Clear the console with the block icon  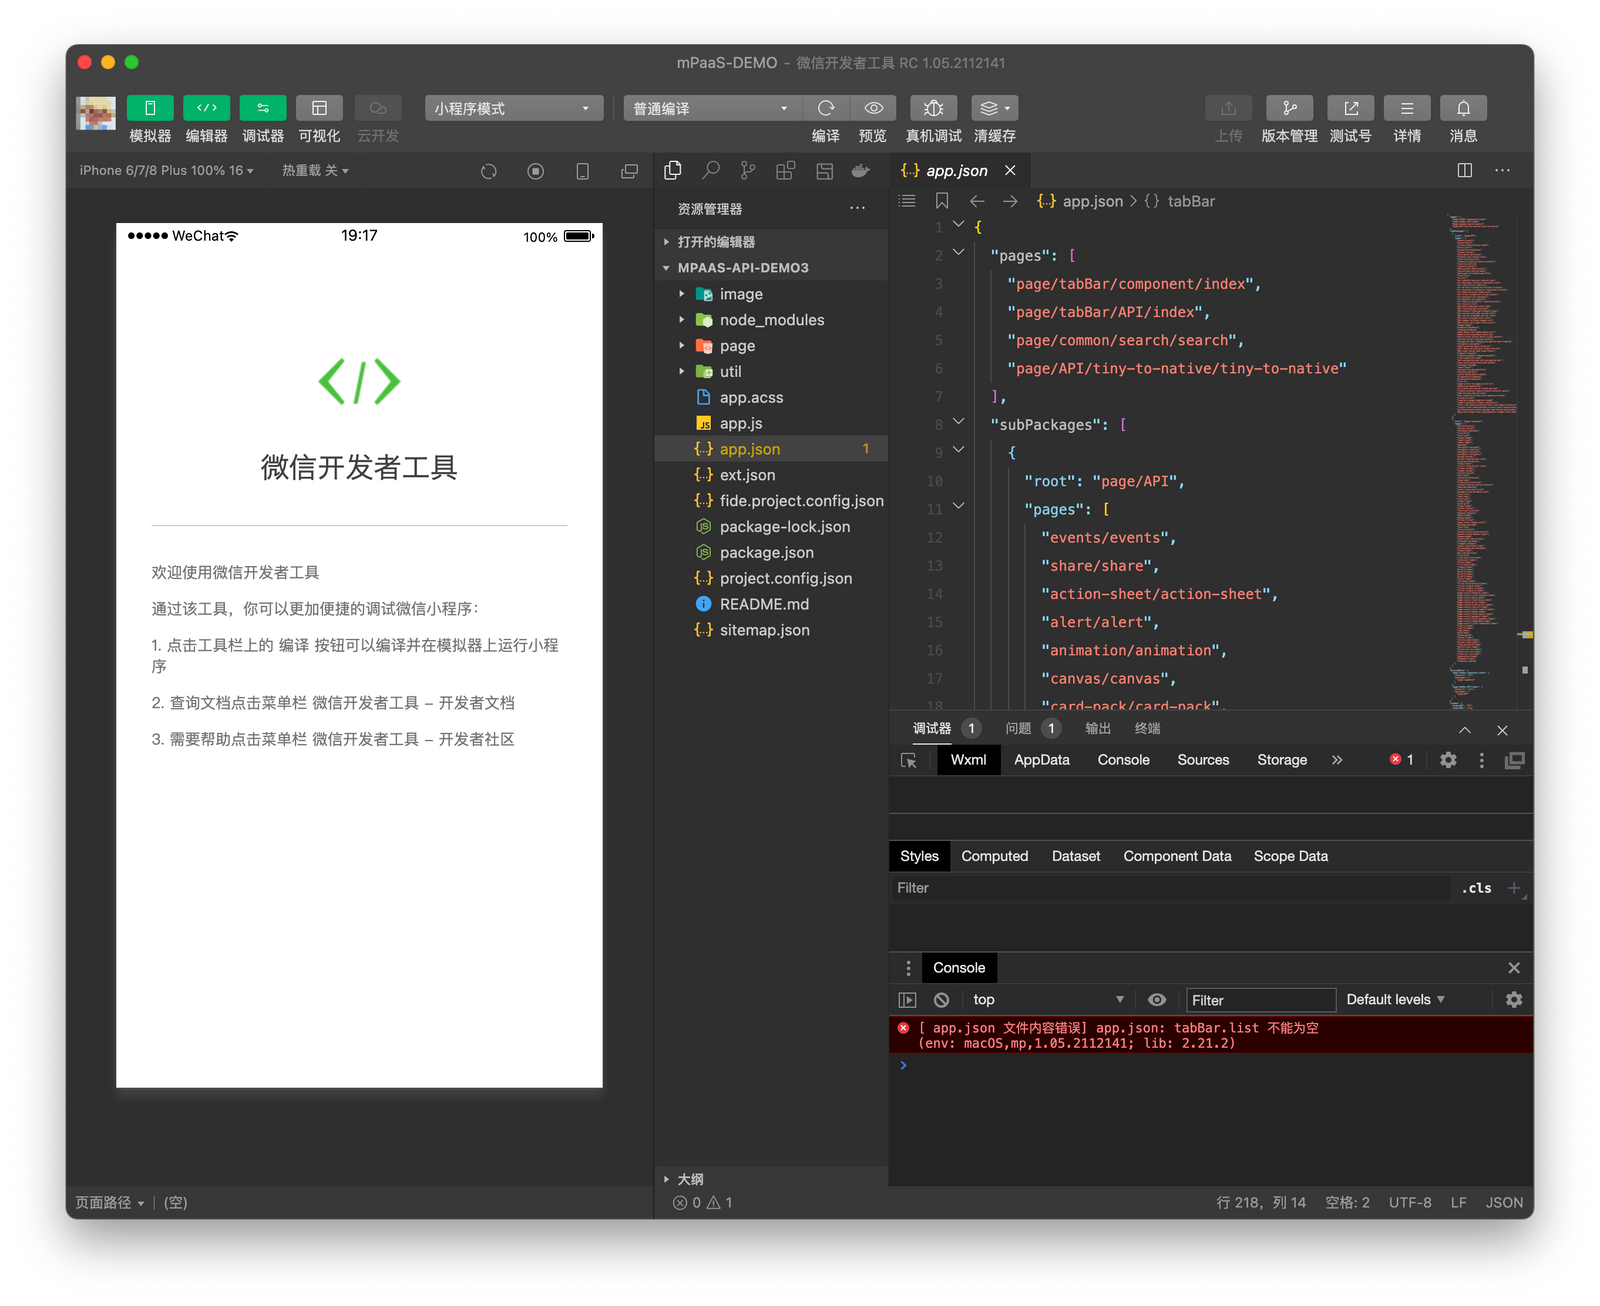942,1000
